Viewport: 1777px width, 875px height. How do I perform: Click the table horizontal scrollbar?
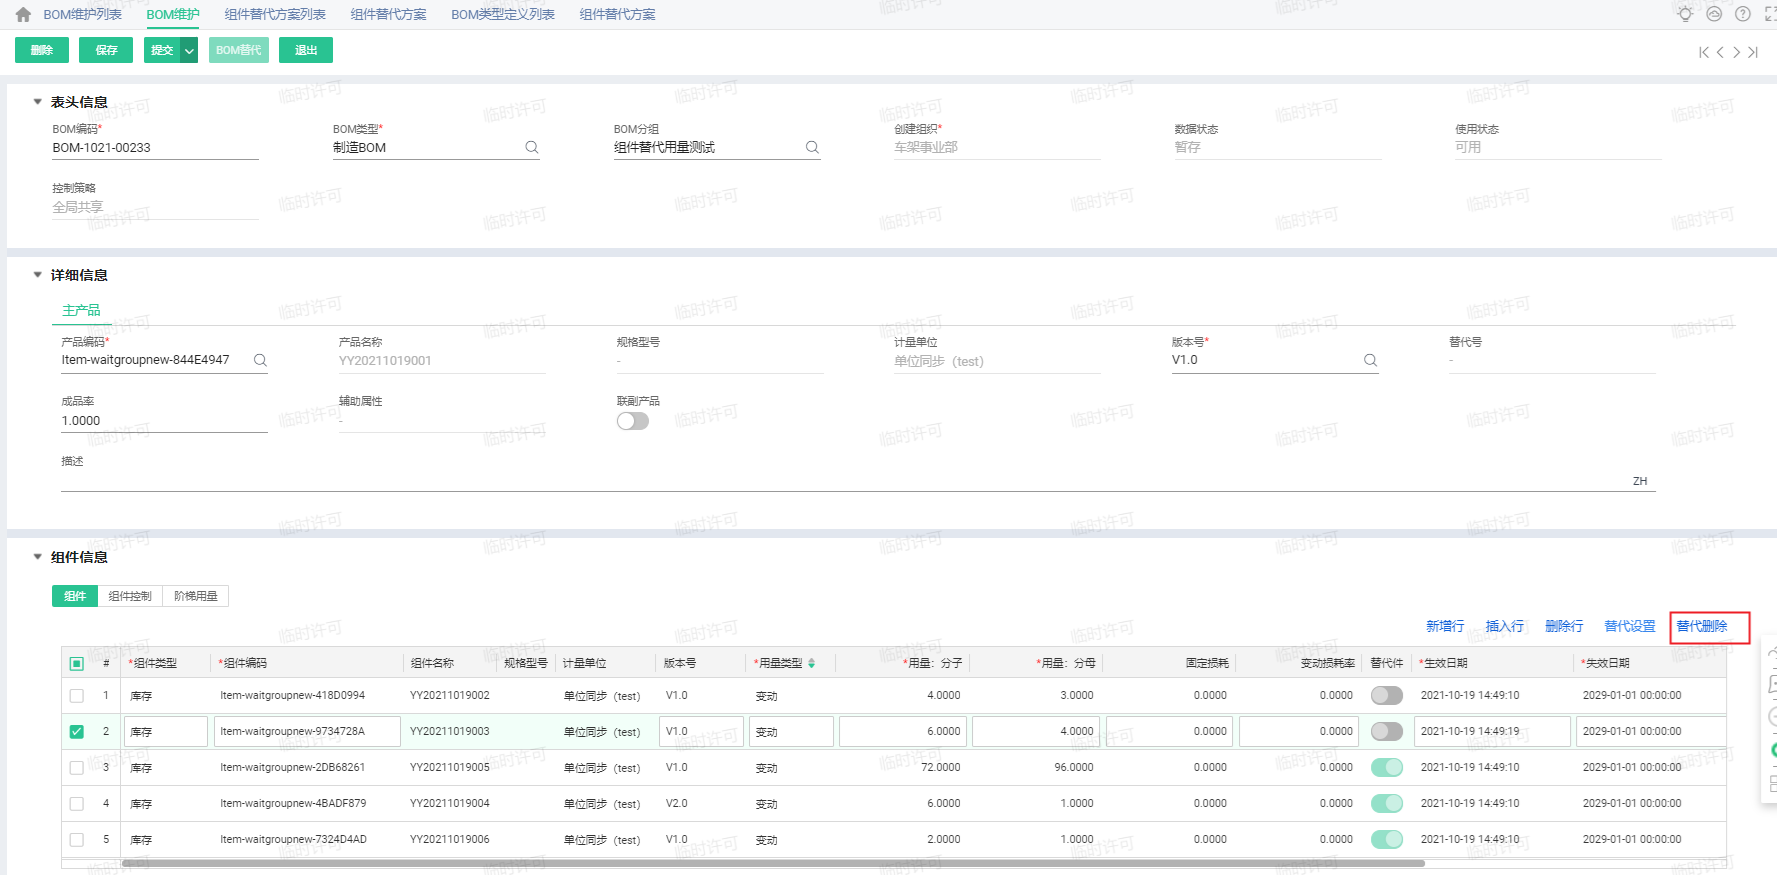click(x=773, y=863)
